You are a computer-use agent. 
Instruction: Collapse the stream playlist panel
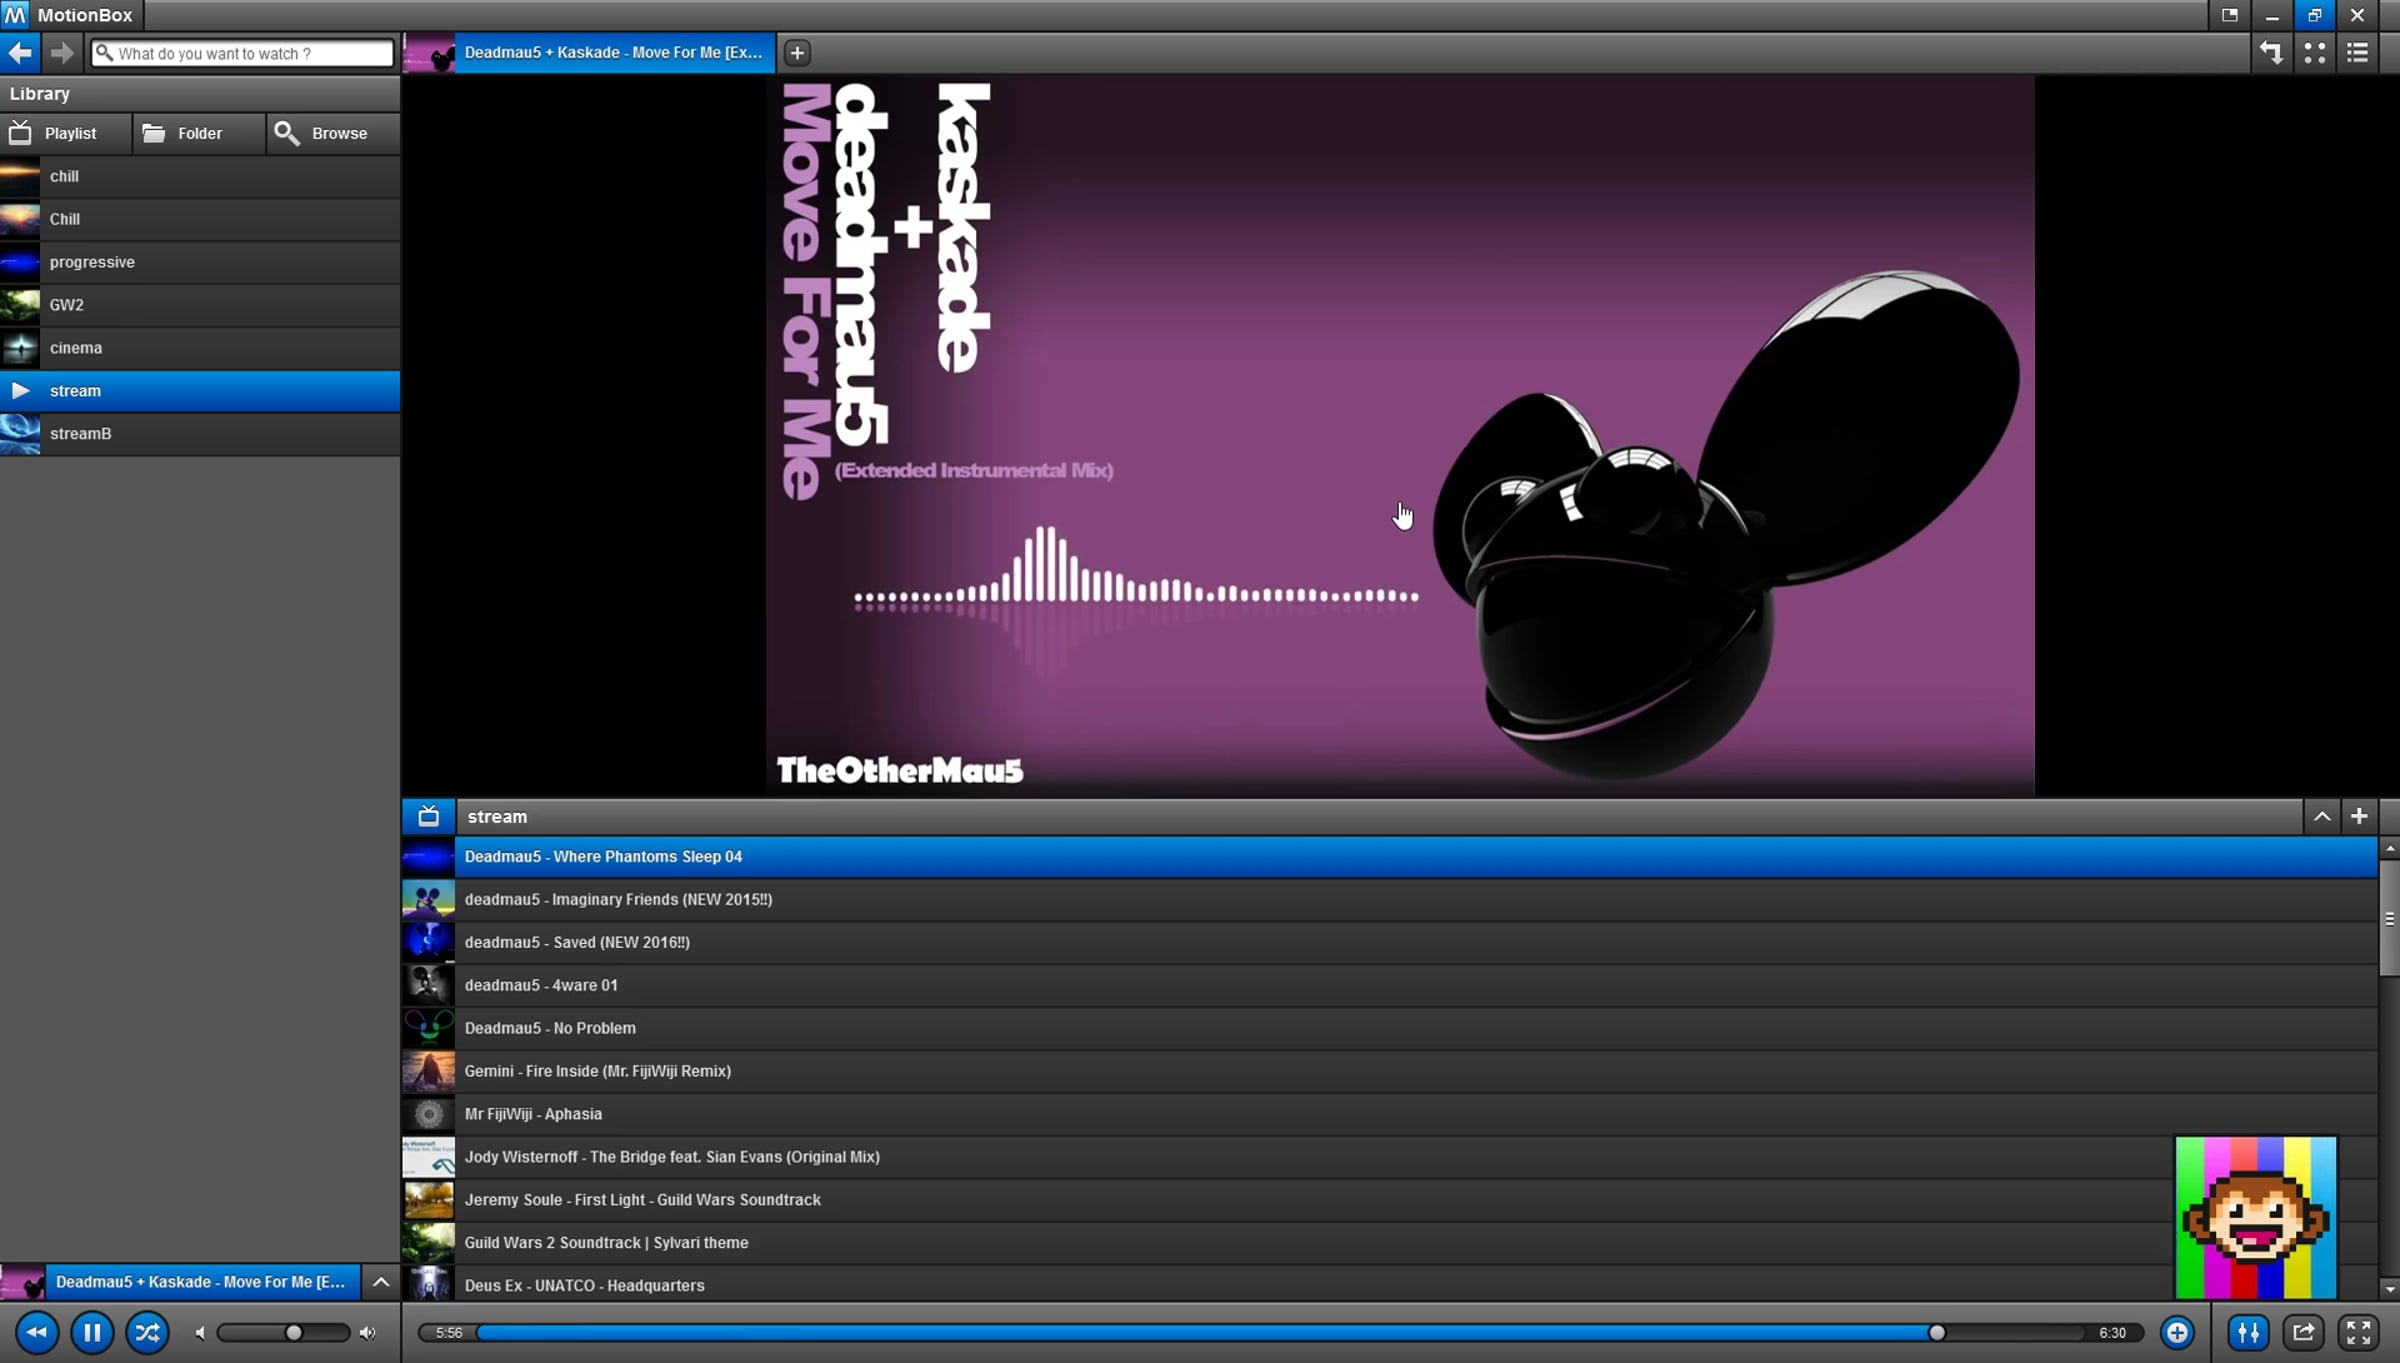pos(2322,817)
